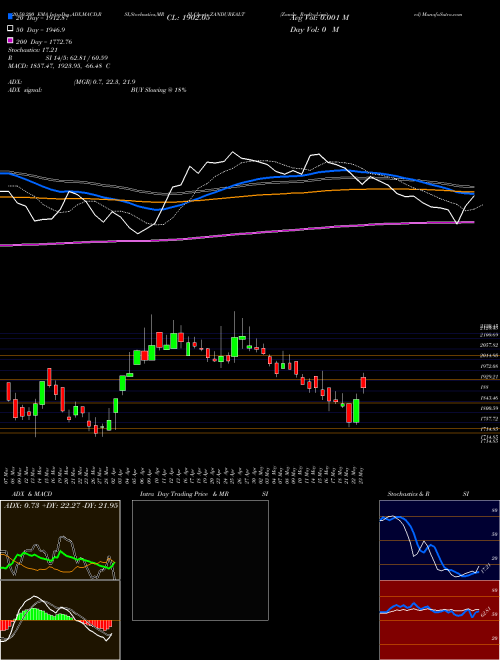Select the '200 Day = 1772.76' legend text
The image size is (500, 660).
[44, 42]
